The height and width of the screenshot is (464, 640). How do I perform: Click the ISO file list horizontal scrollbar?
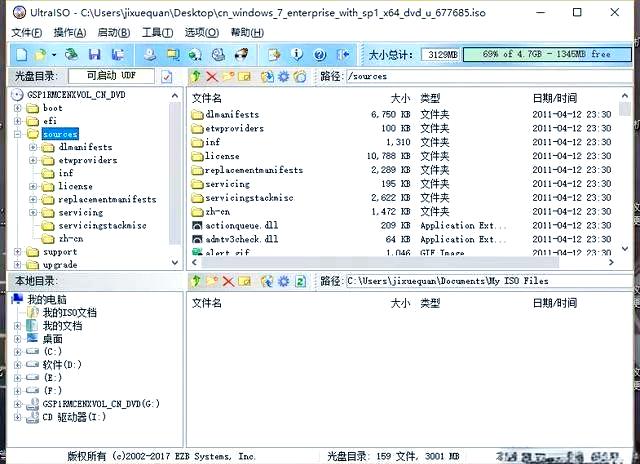(x=380, y=262)
